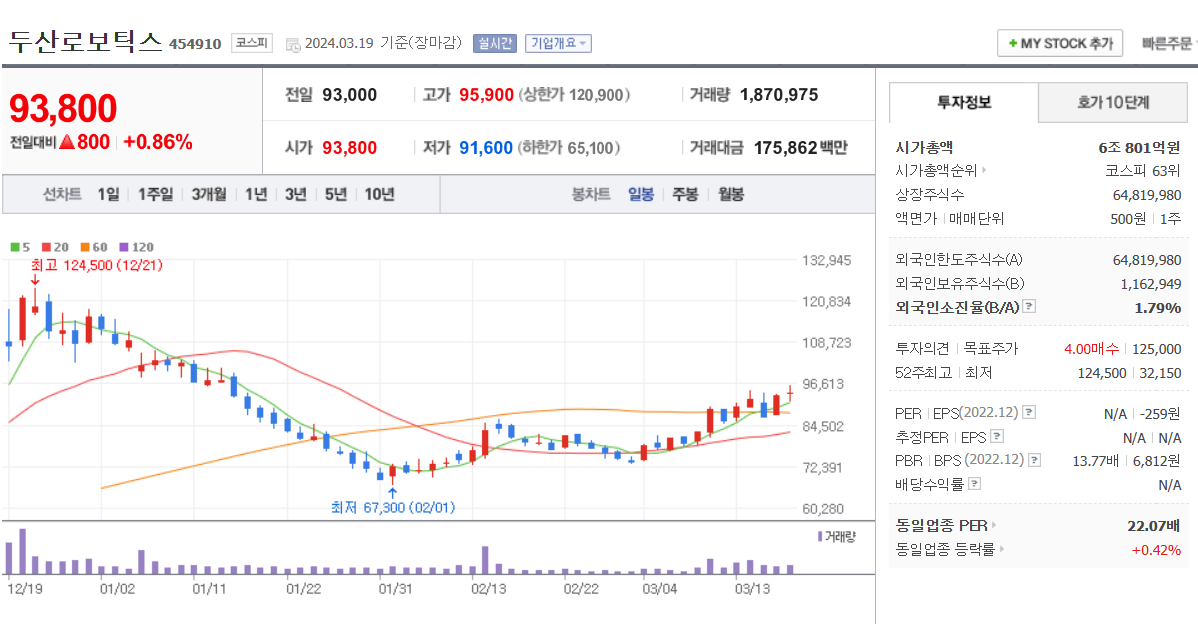Screen dimensions: 1198x624
Task: Click the calendar icon beside 2024.03.19
Action: click(x=293, y=44)
